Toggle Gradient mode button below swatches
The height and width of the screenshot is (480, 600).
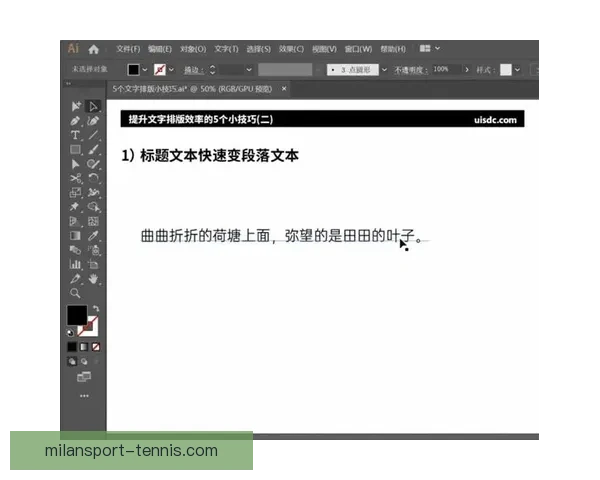point(84,347)
